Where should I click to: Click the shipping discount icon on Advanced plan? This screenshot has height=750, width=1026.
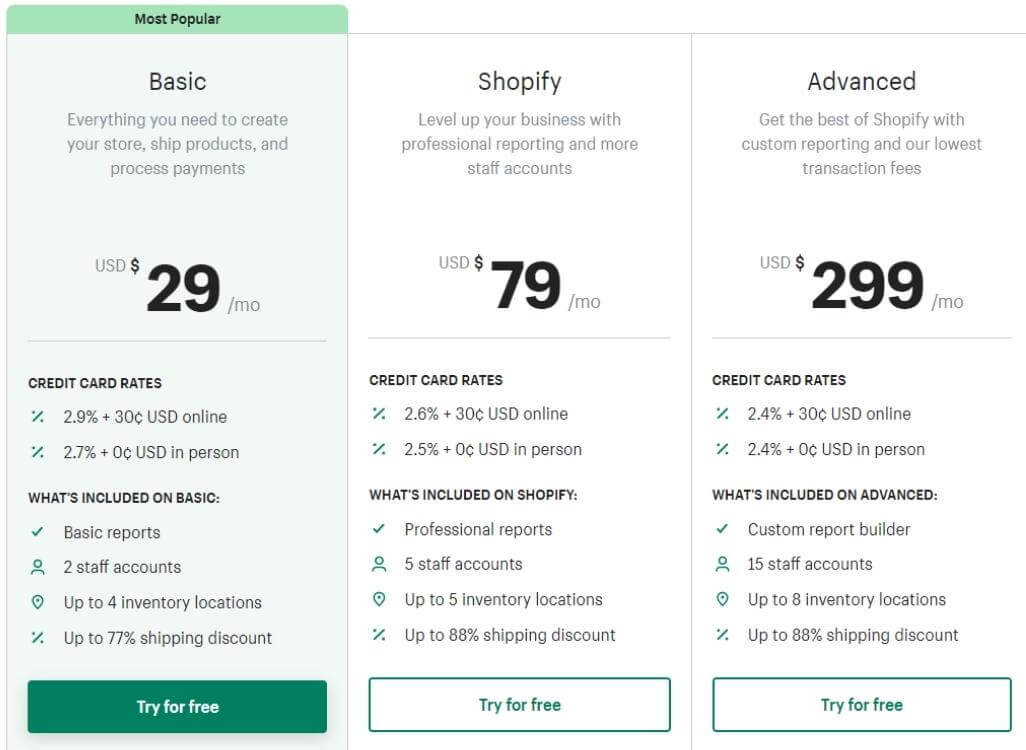tap(720, 634)
